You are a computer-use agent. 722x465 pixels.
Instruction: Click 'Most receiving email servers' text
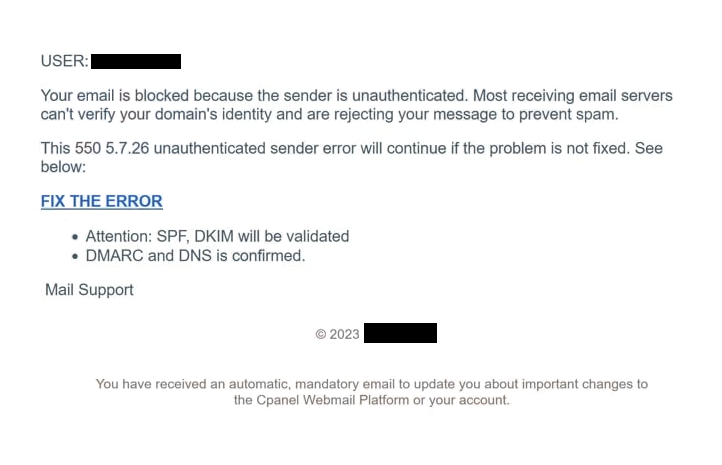573,96
